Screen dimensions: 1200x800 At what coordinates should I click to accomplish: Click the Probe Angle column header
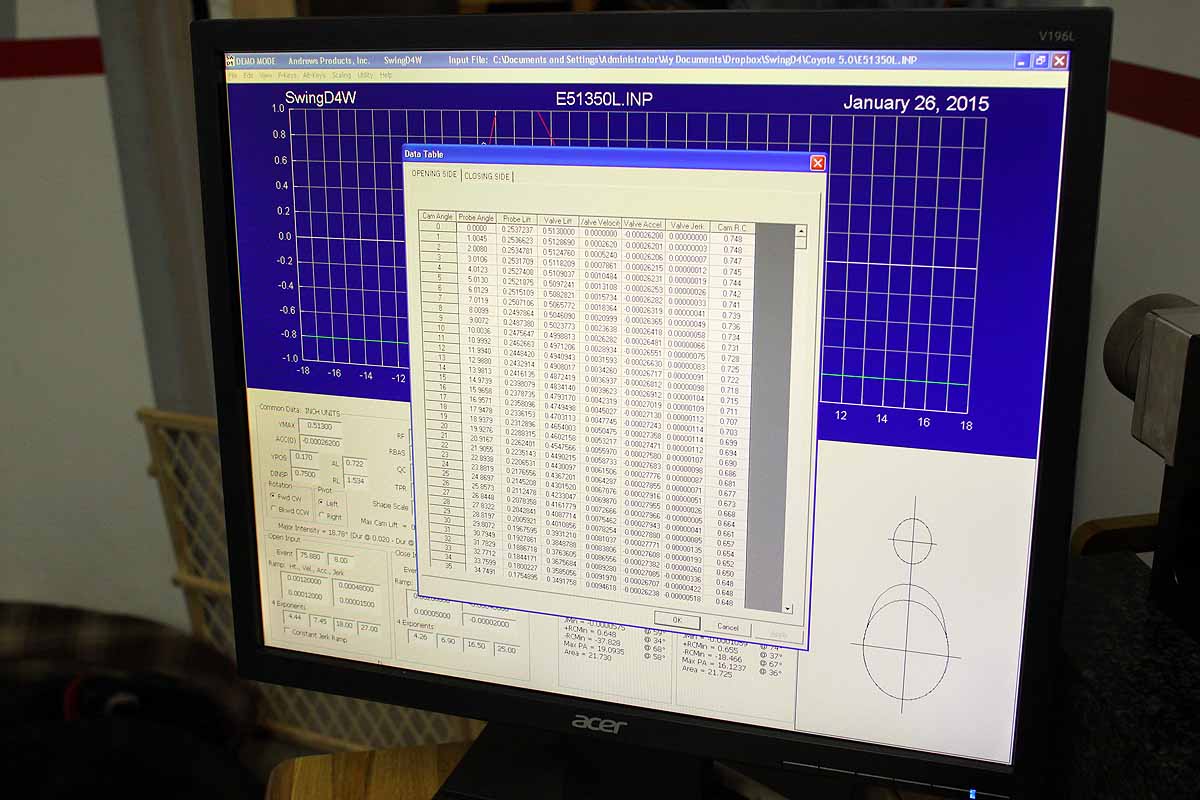pyautogui.click(x=477, y=217)
